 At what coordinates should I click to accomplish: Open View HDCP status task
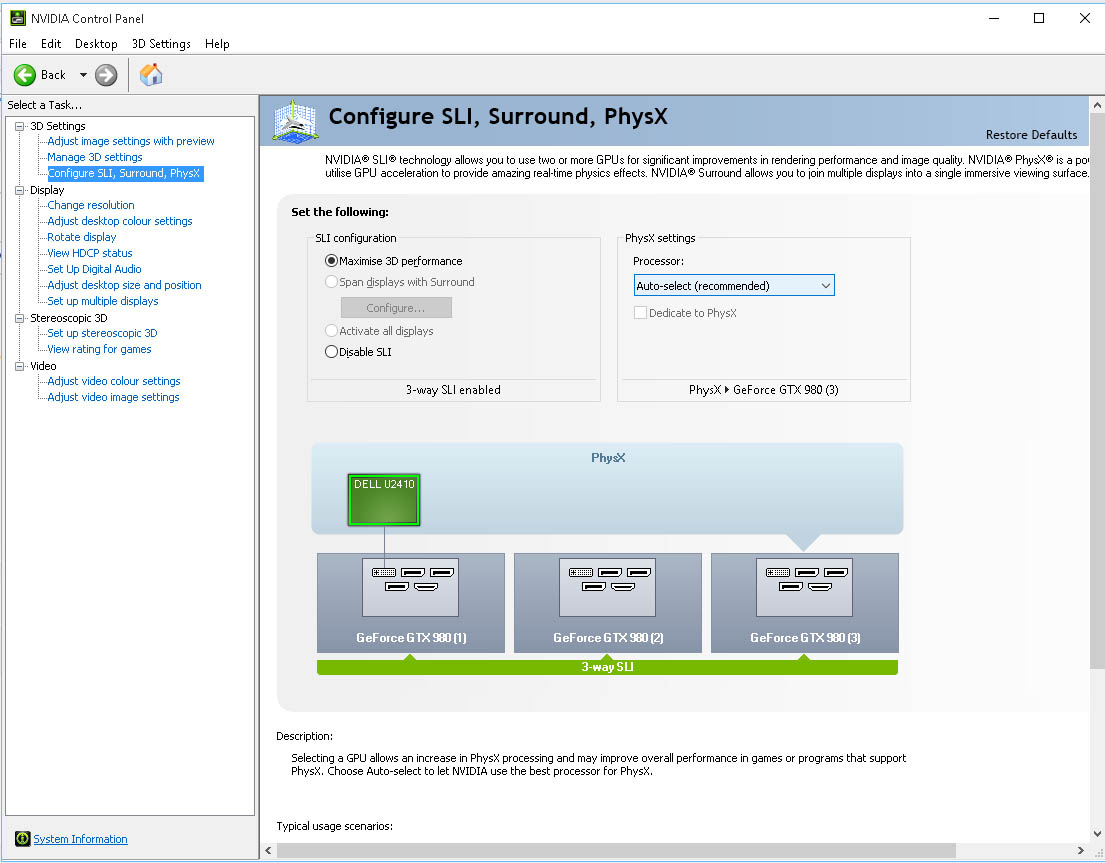(90, 253)
